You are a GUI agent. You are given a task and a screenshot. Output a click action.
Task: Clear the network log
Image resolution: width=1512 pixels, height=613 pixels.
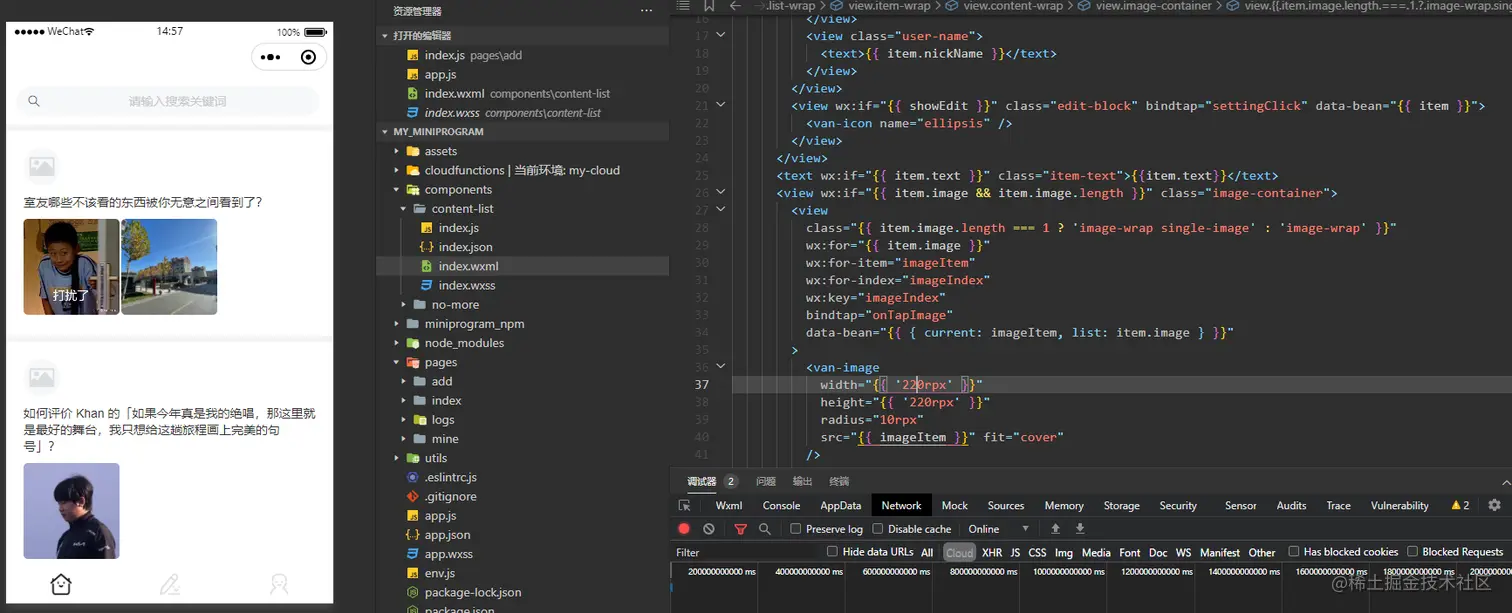(x=709, y=529)
